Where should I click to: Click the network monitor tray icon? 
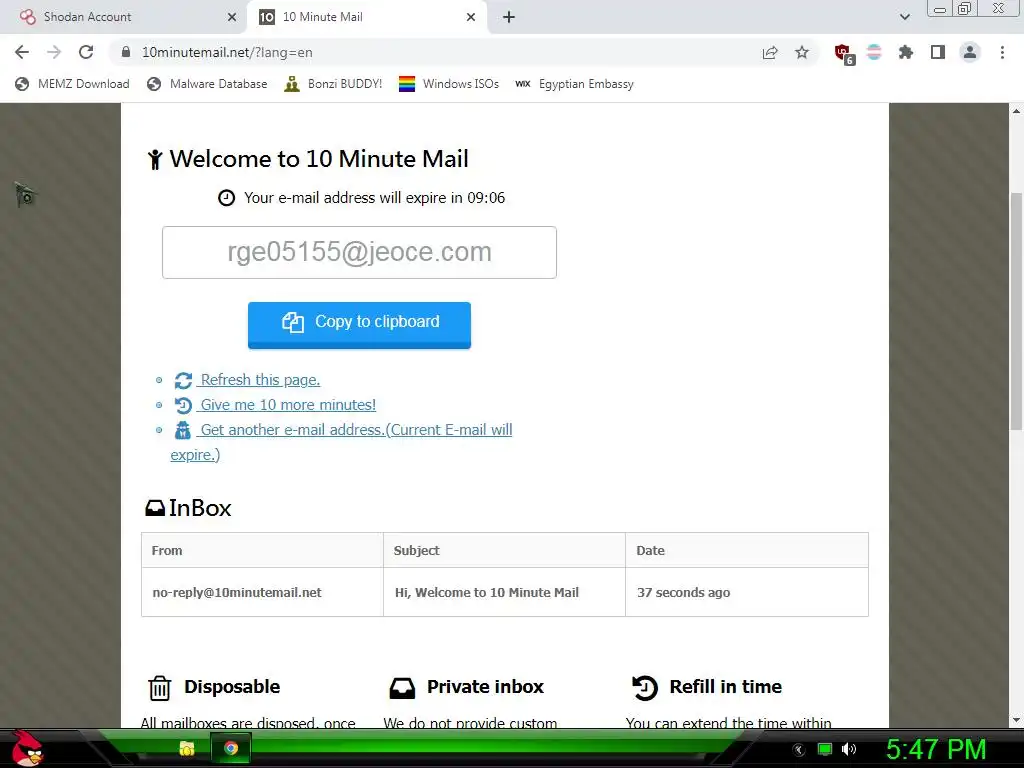[x=825, y=749]
